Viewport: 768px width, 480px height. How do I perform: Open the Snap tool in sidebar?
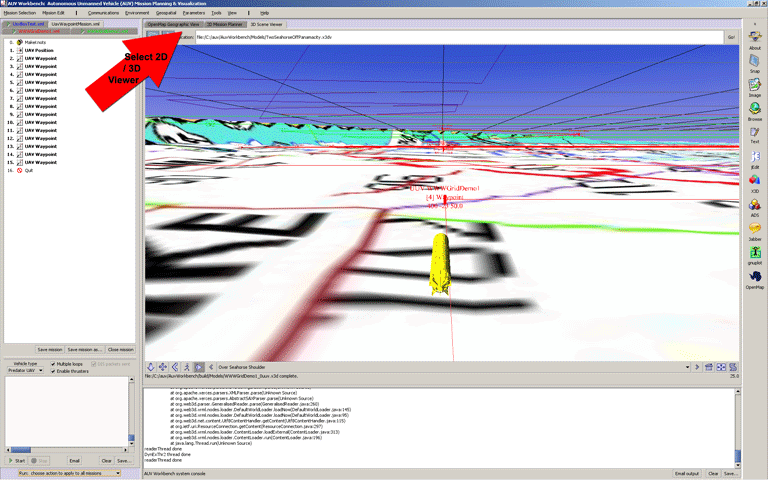(755, 63)
